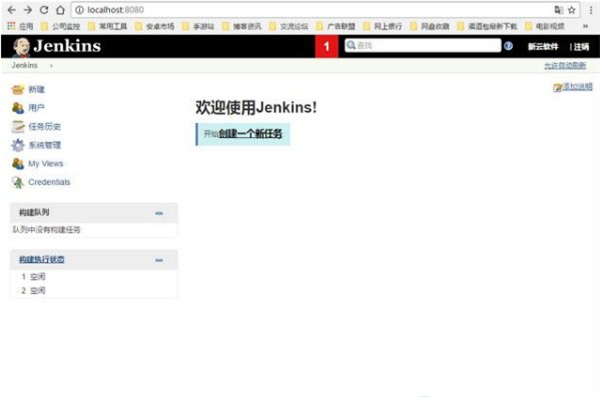Open the Chrome three-dot menu
This screenshot has height=397, width=600.
pyautogui.click(x=591, y=10)
